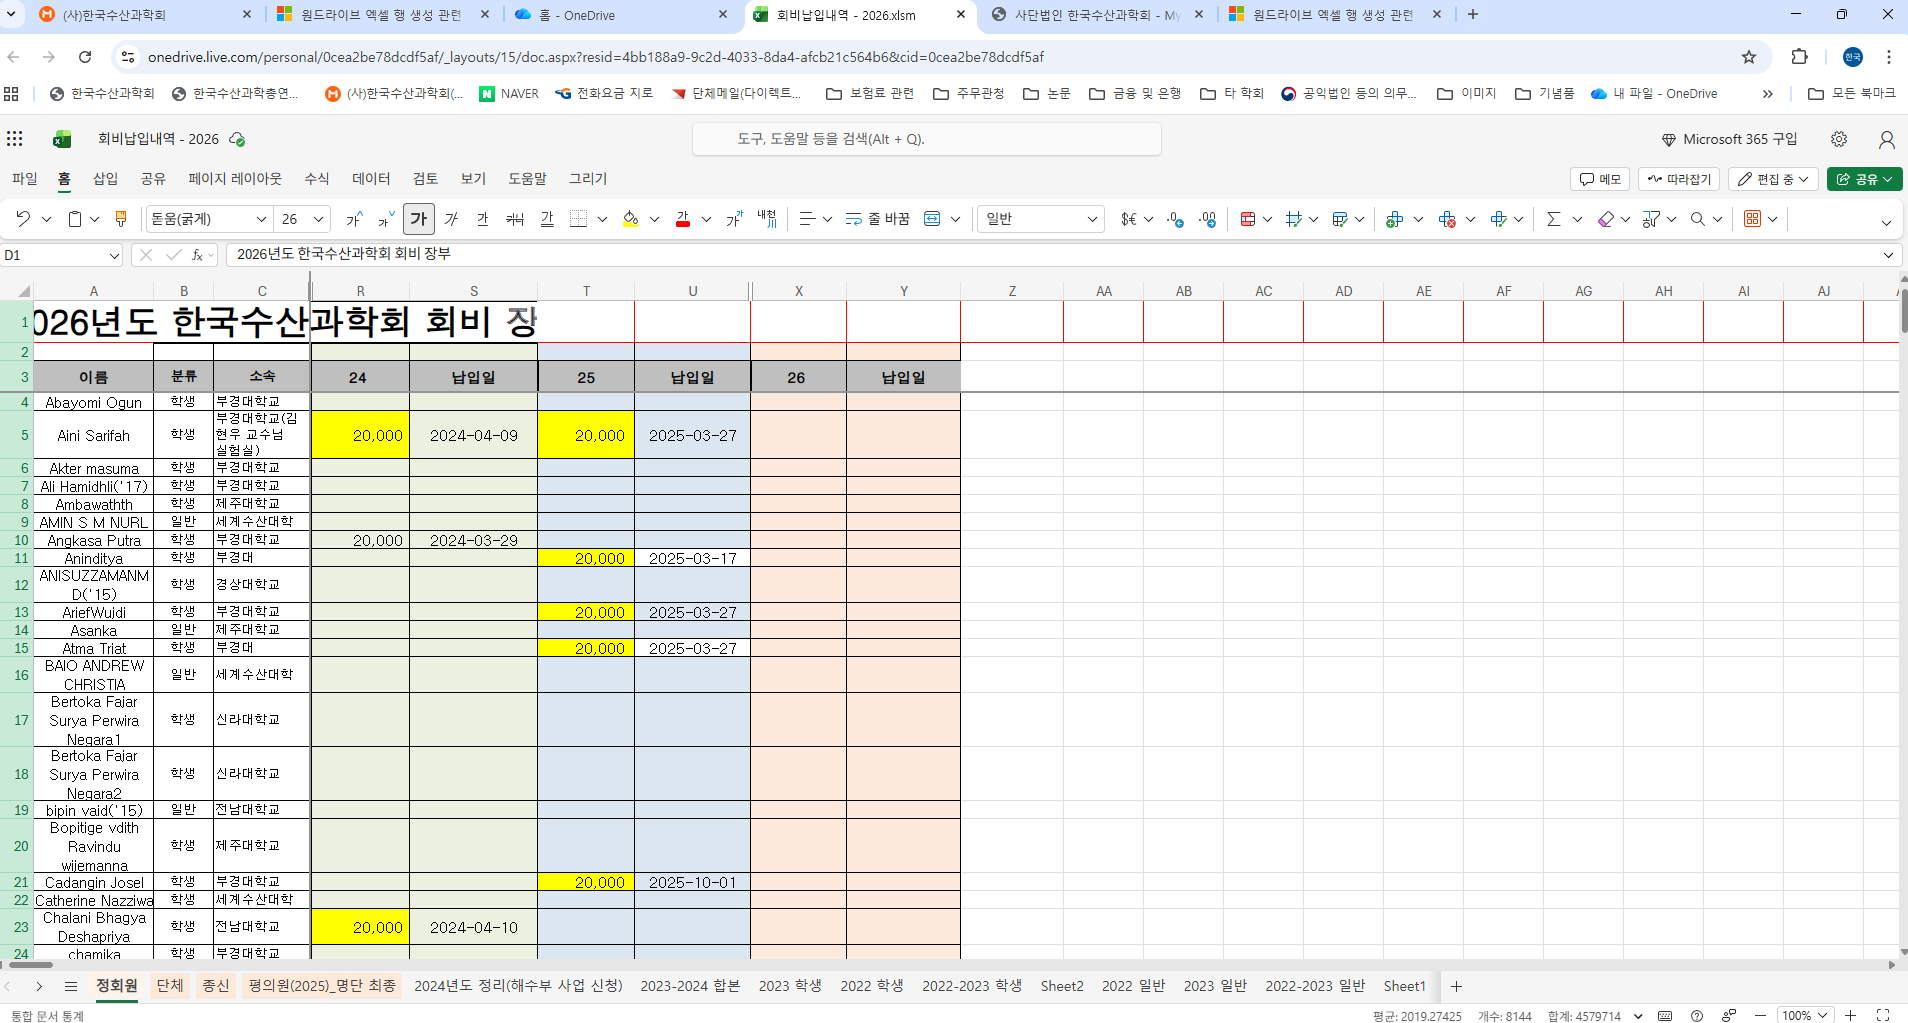Click the 메모 comments button
Viewport: 1908px width, 1023px height.
pyautogui.click(x=1600, y=179)
